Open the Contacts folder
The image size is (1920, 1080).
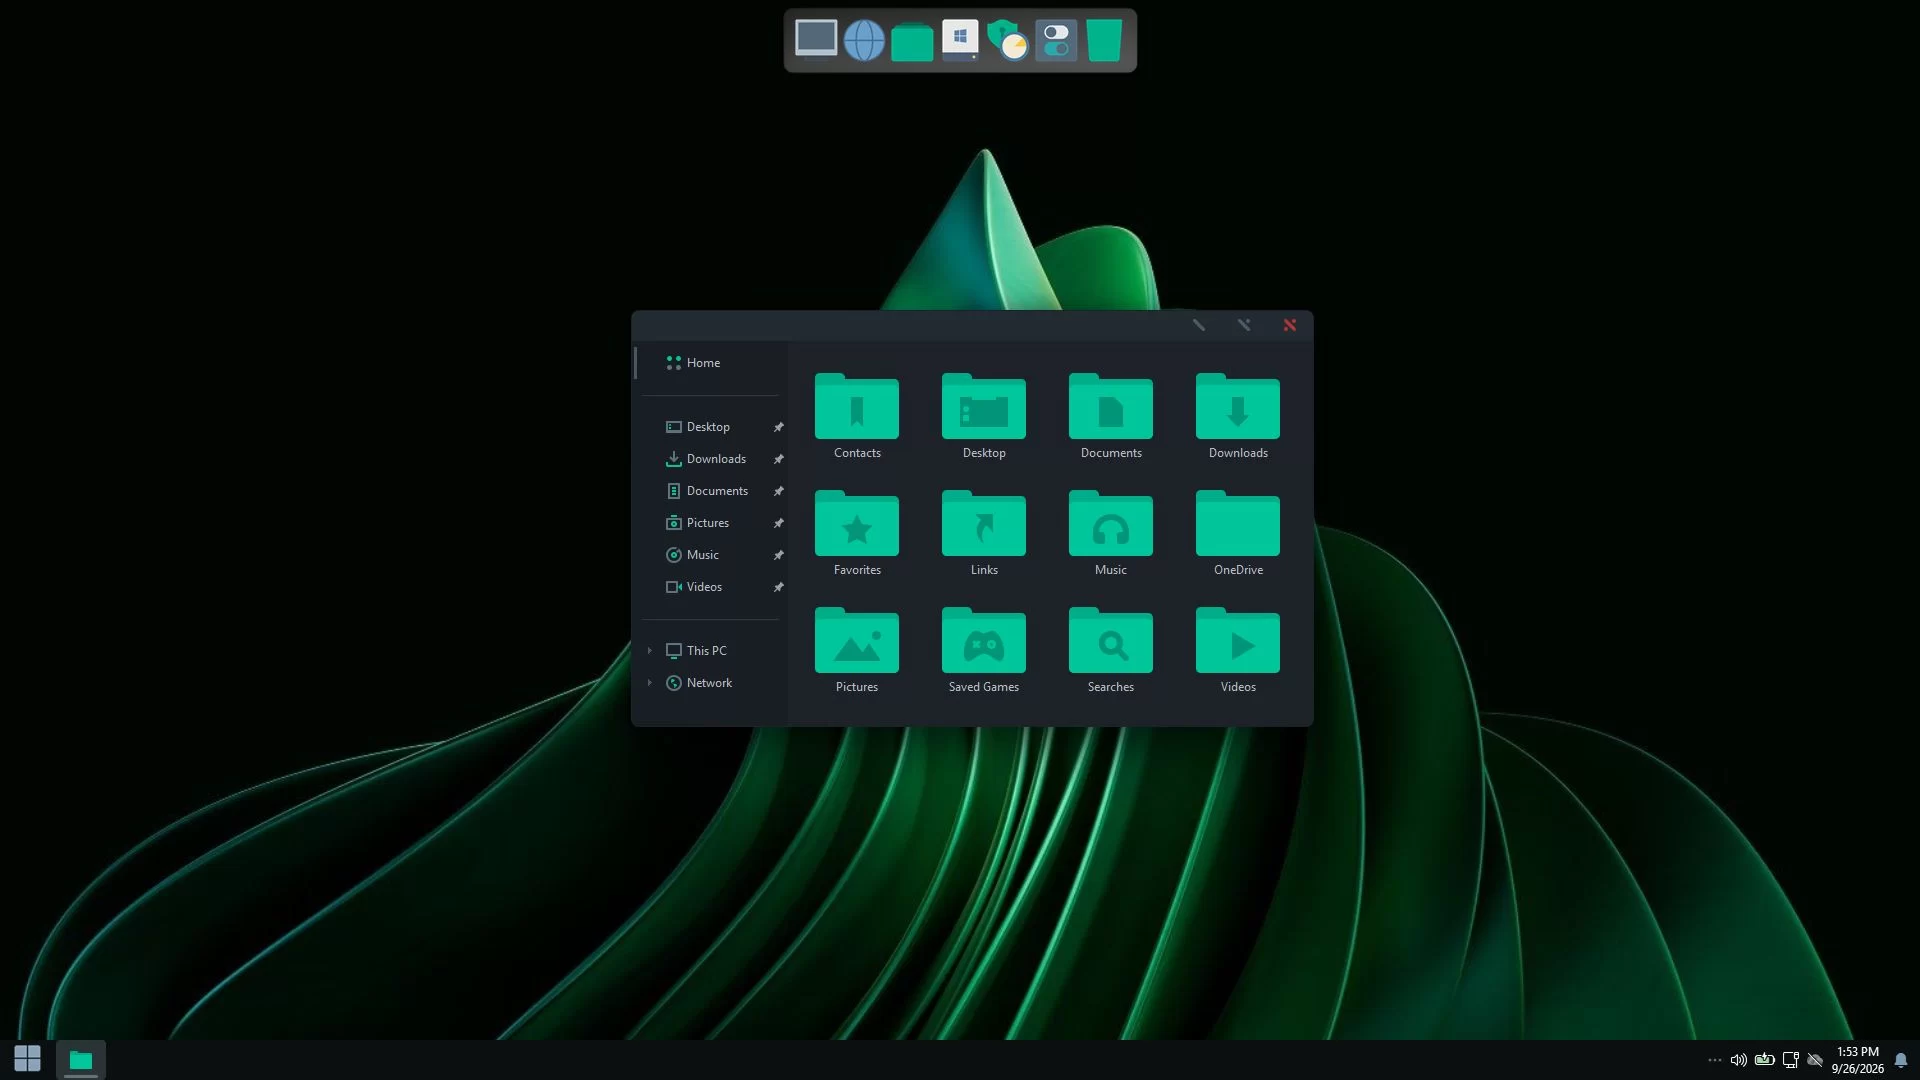[857, 417]
